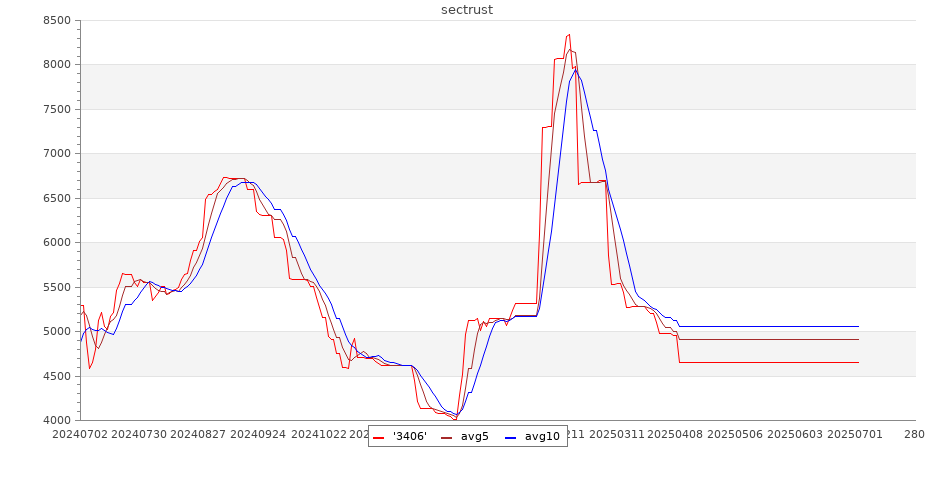Click the 4000 y-axis label

57,420
